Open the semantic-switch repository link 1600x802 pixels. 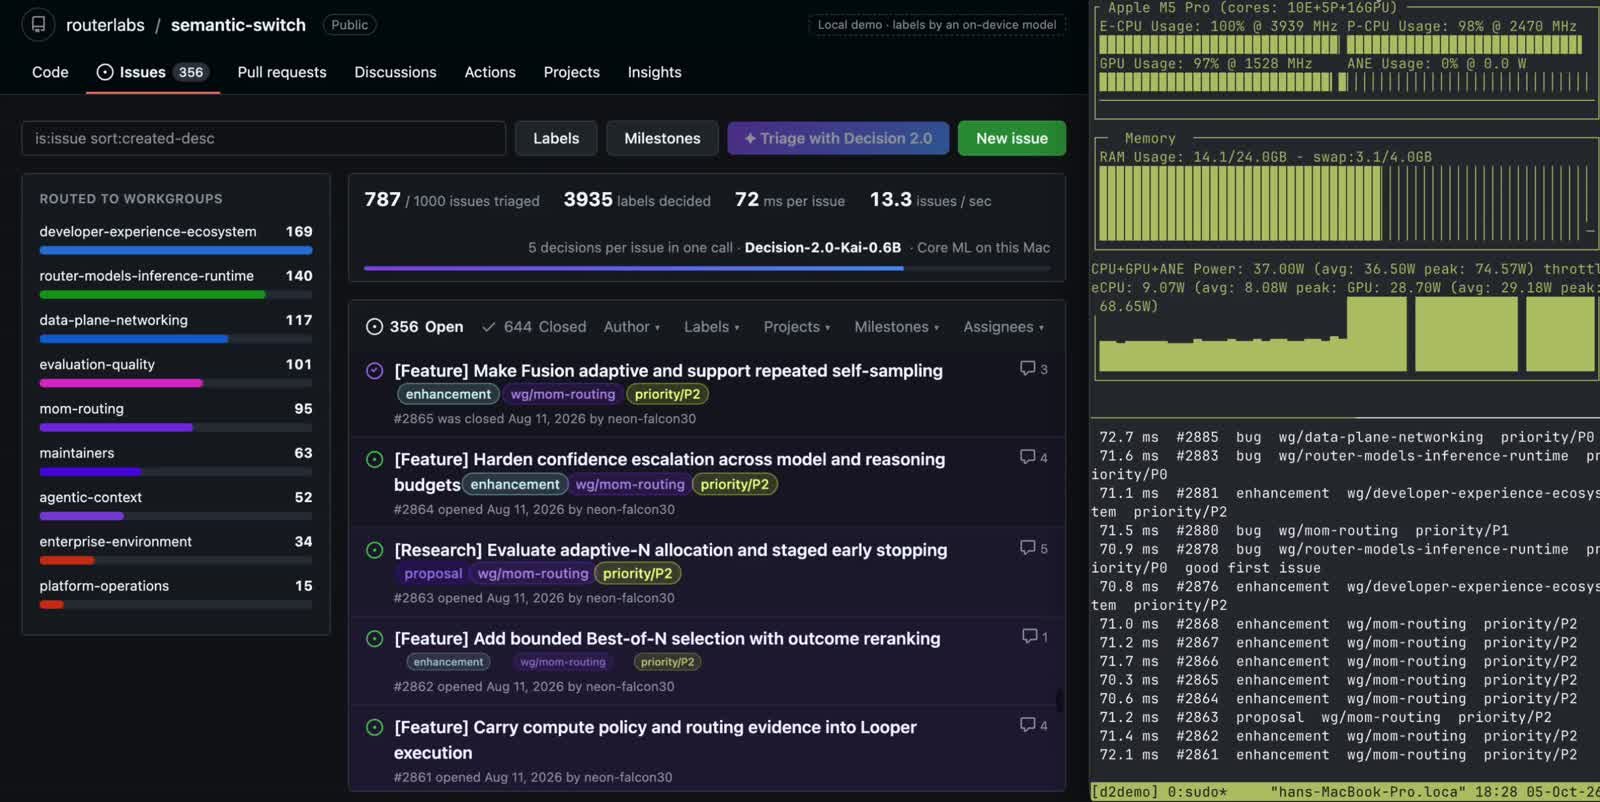coord(238,25)
